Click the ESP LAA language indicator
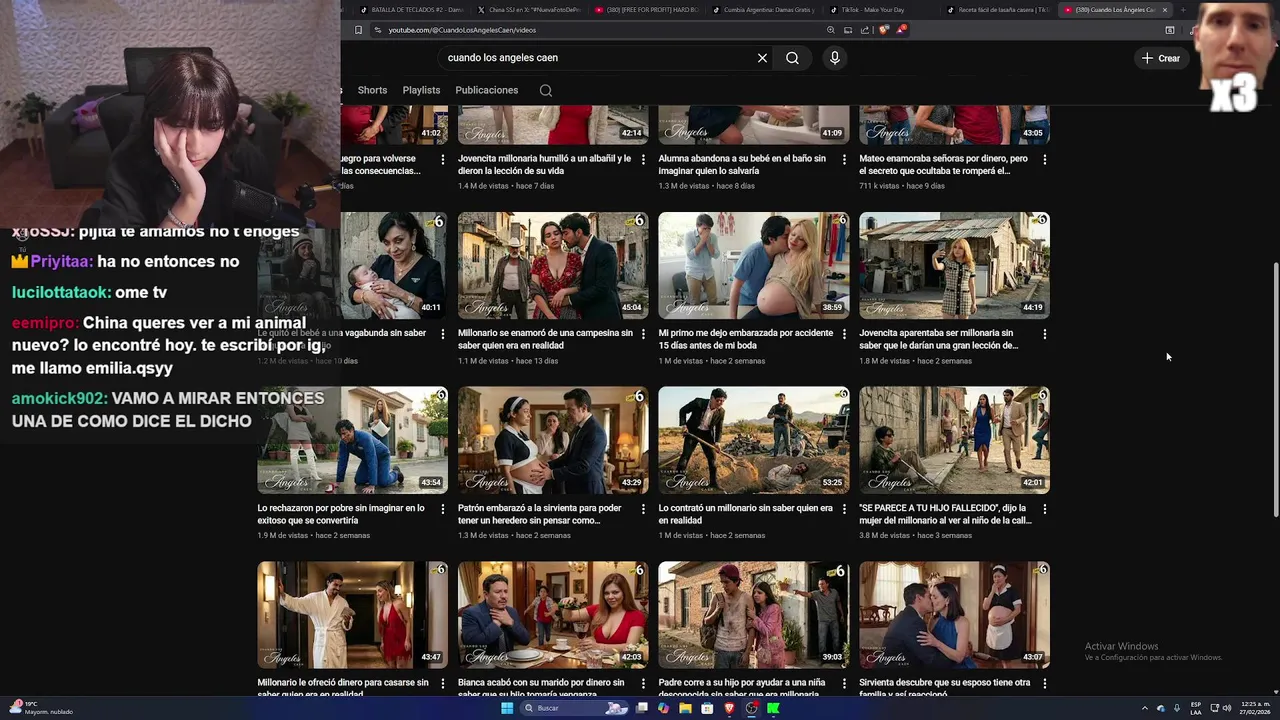The image size is (1280, 720). coord(1196,708)
